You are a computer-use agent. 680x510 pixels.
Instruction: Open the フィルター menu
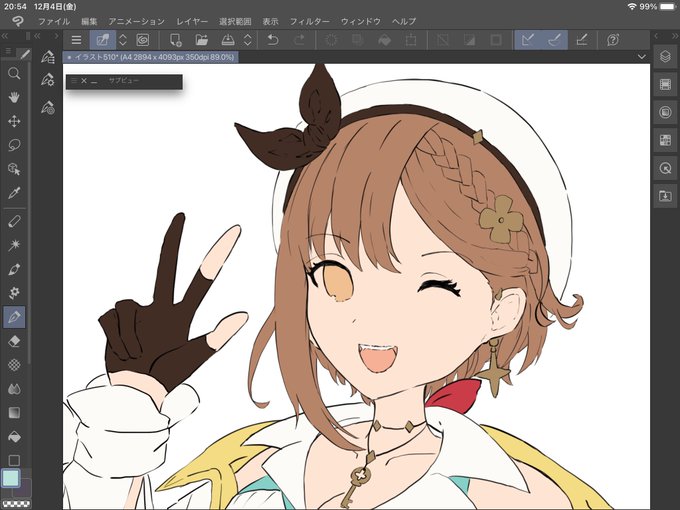pos(310,21)
